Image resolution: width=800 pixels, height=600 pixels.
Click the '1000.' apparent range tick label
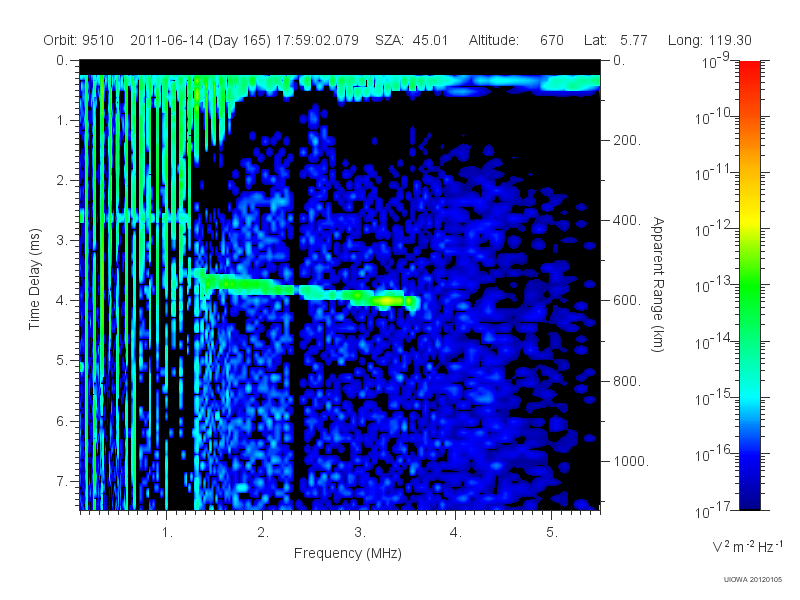click(x=631, y=461)
